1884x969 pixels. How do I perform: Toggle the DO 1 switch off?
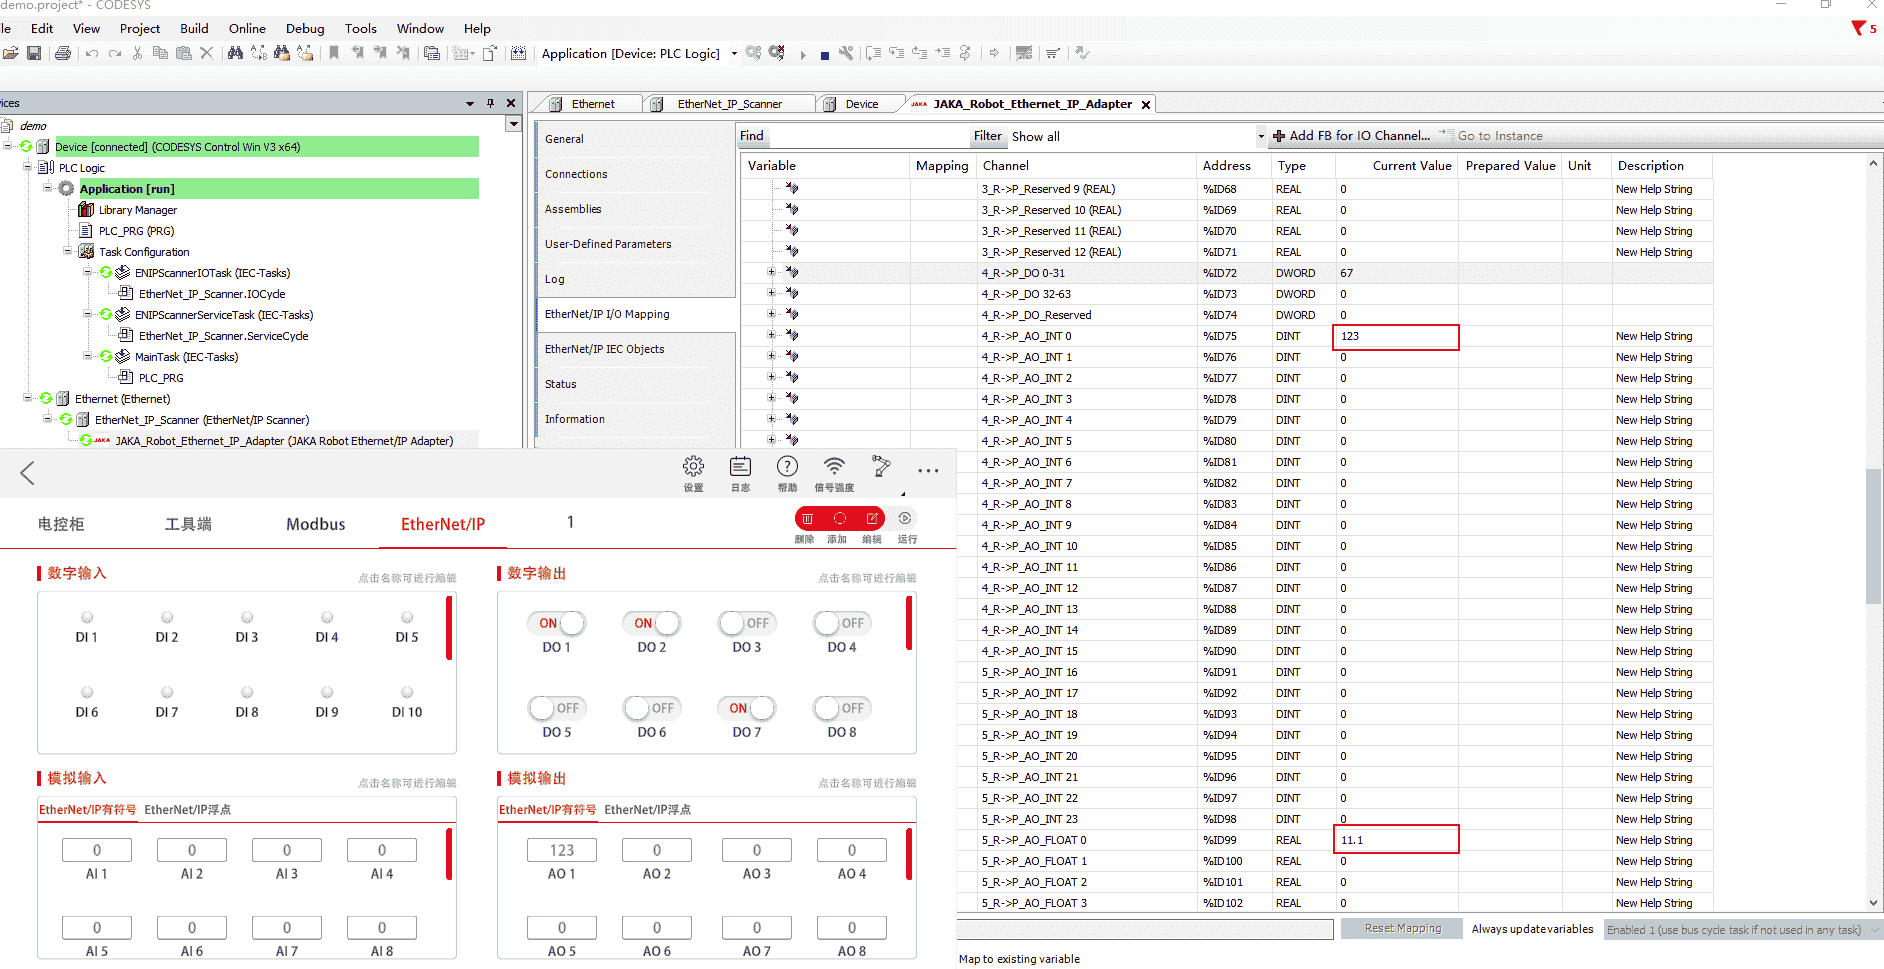tap(557, 624)
